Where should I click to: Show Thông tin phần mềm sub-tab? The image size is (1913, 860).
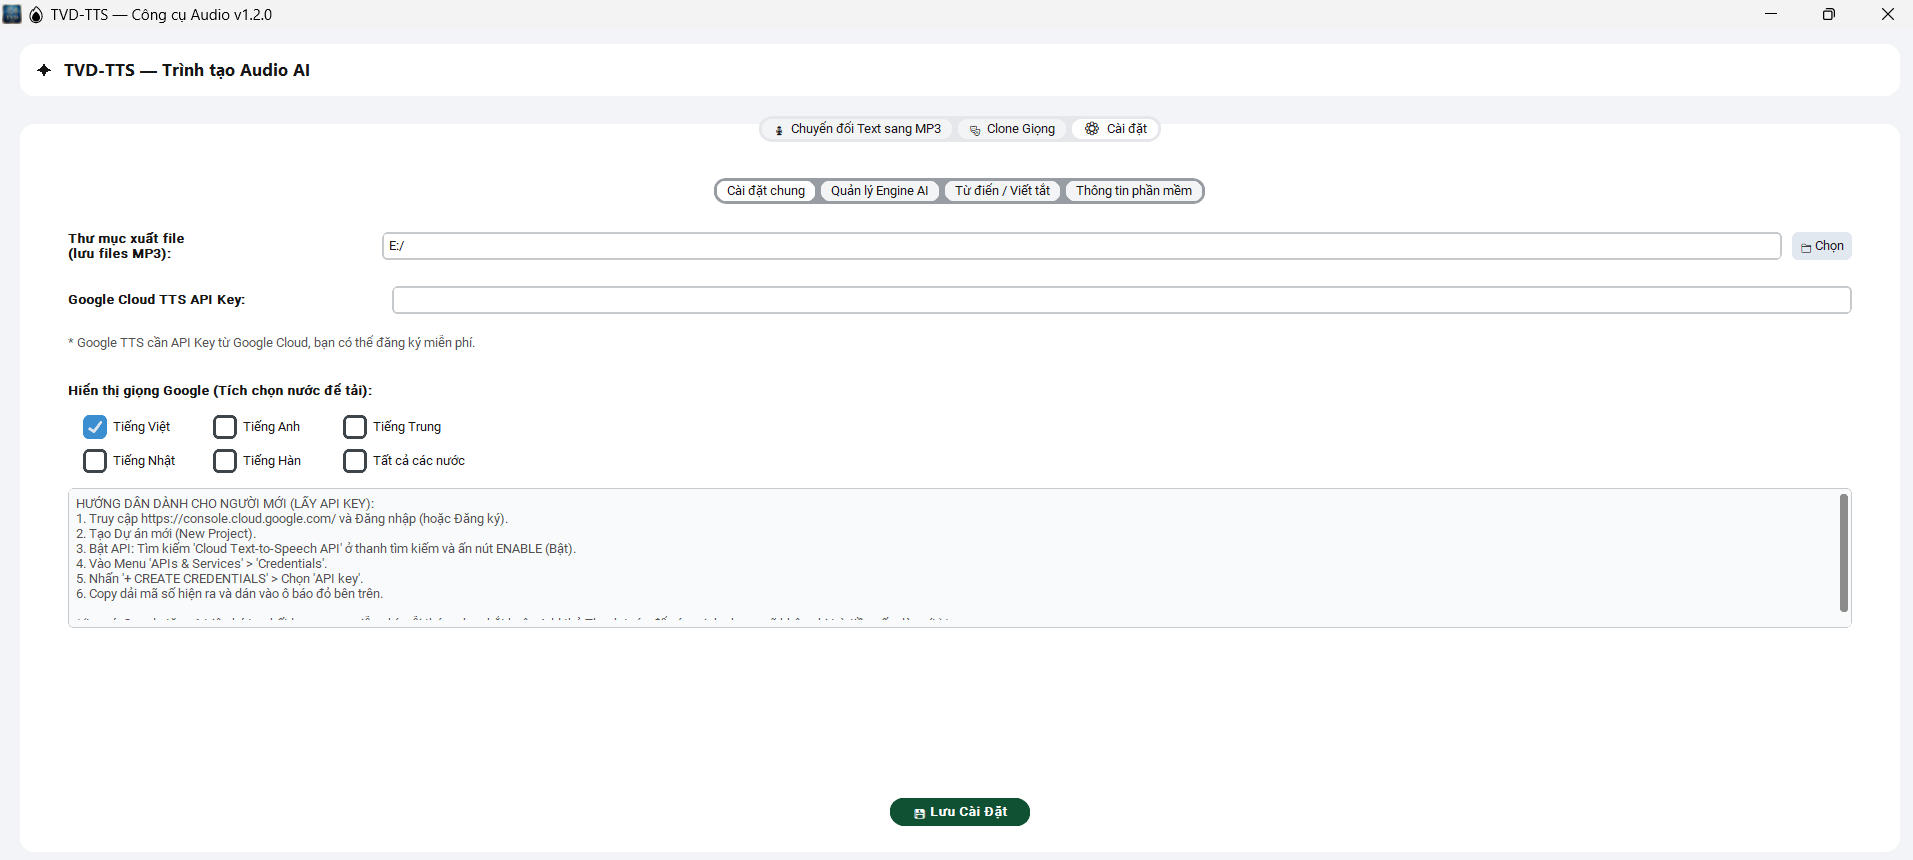click(x=1133, y=191)
